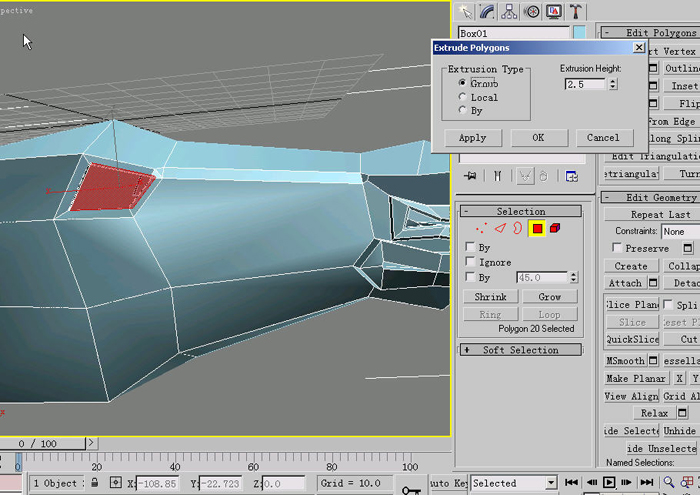The image size is (700, 495).
Task: Open MSmooth settings box icon
Action: [653, 360]
